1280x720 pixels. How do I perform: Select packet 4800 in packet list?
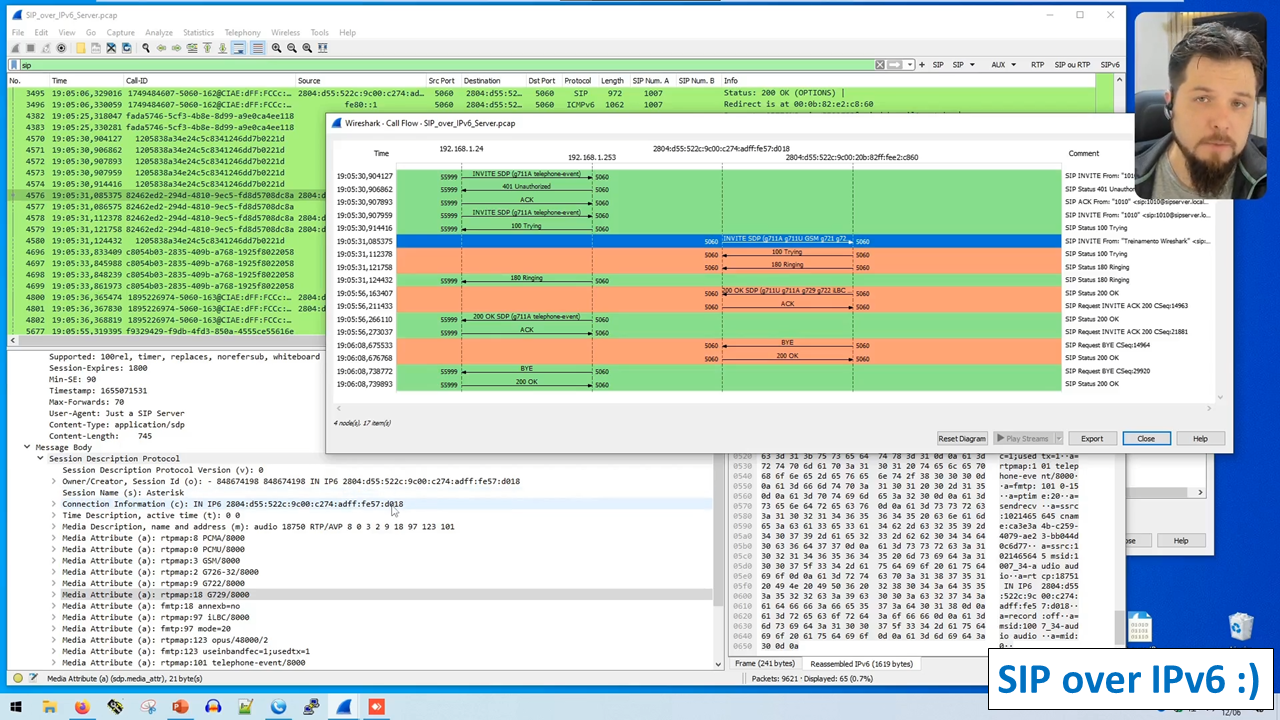tap(168, 298)
